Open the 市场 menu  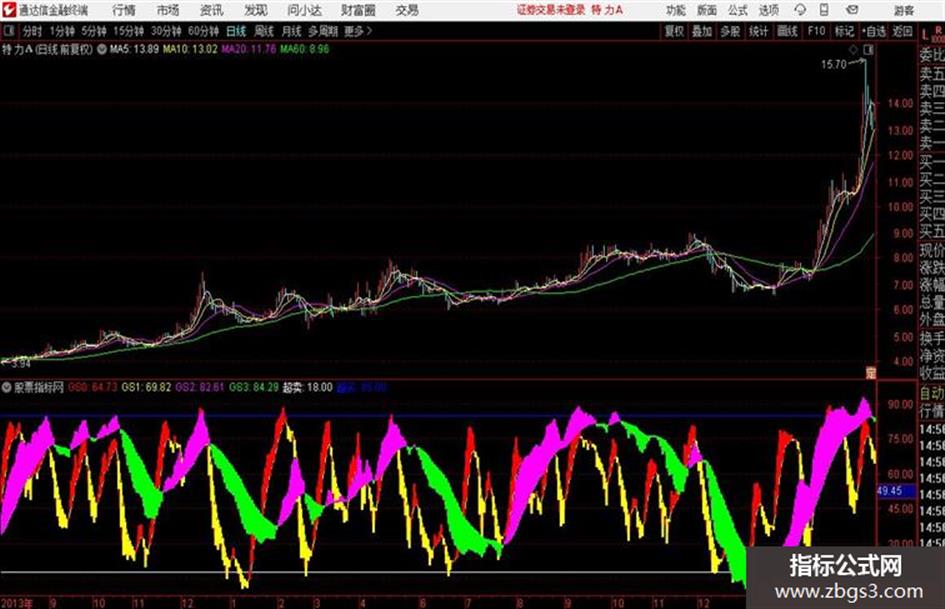coord(168,10)
